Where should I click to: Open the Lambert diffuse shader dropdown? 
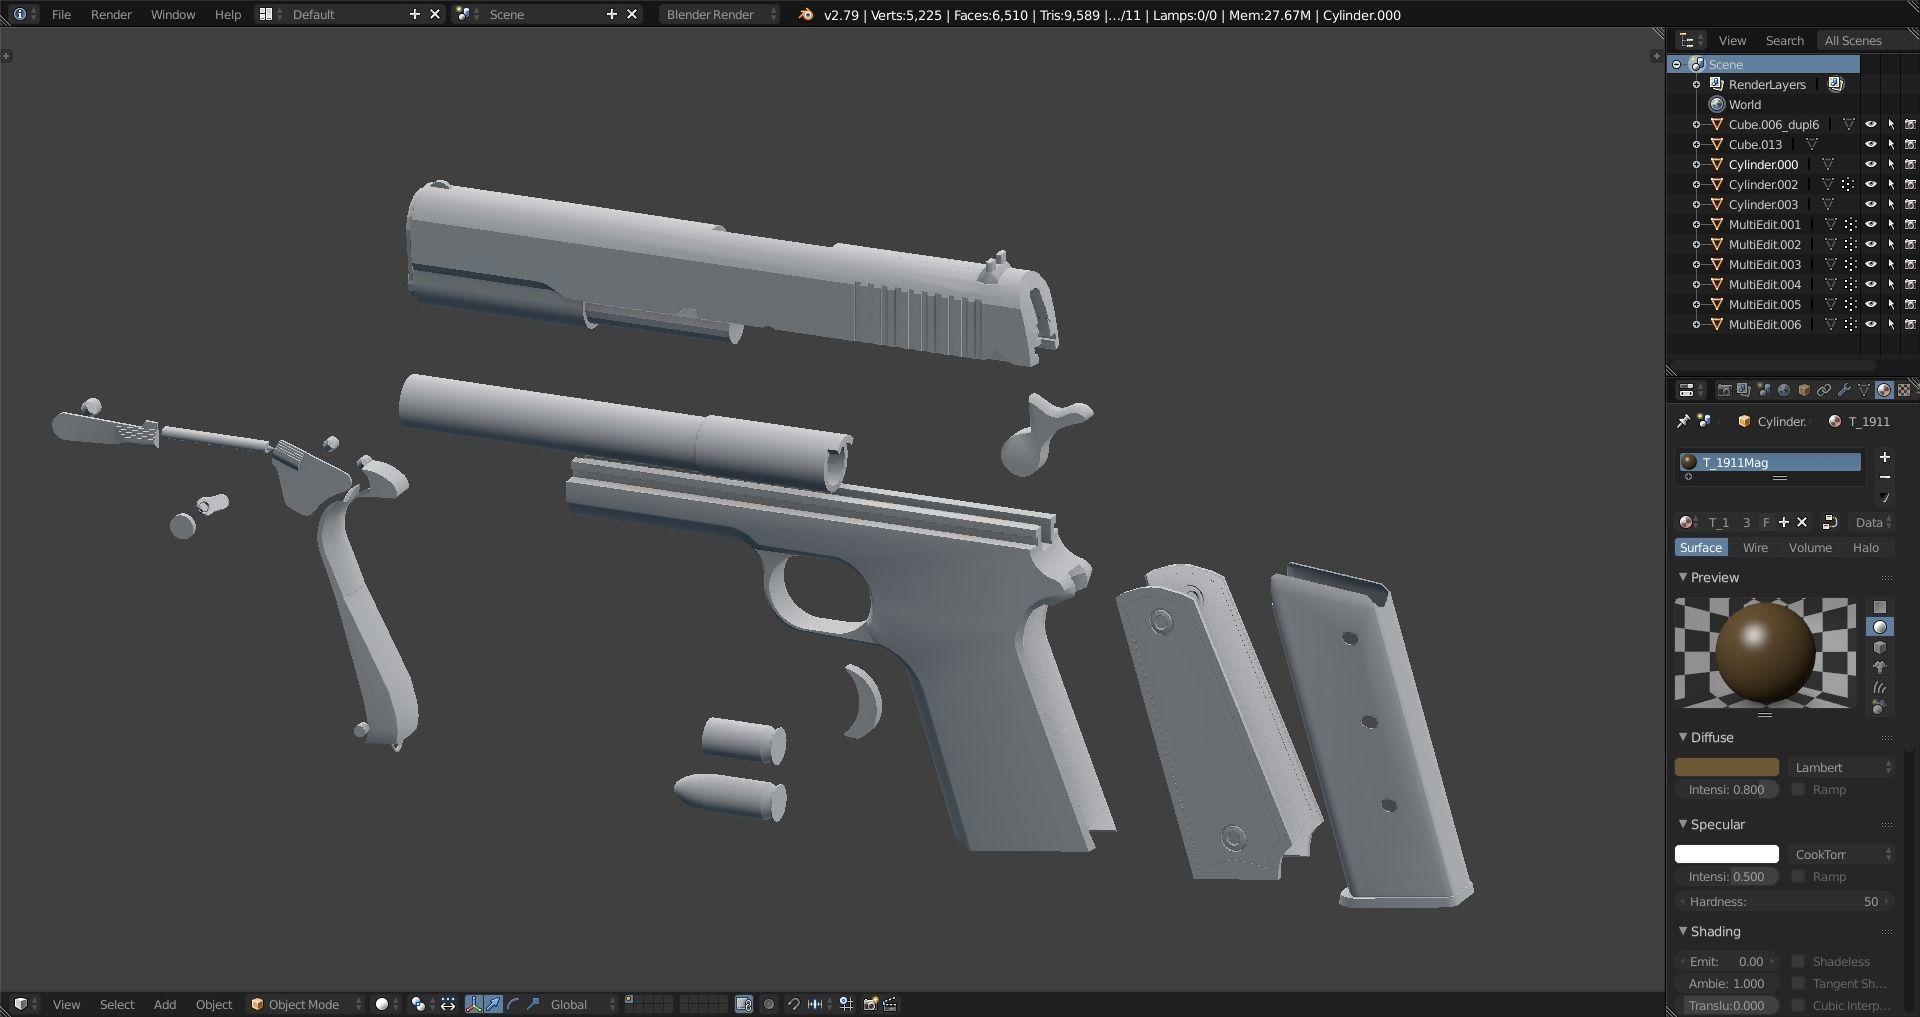1841,767
